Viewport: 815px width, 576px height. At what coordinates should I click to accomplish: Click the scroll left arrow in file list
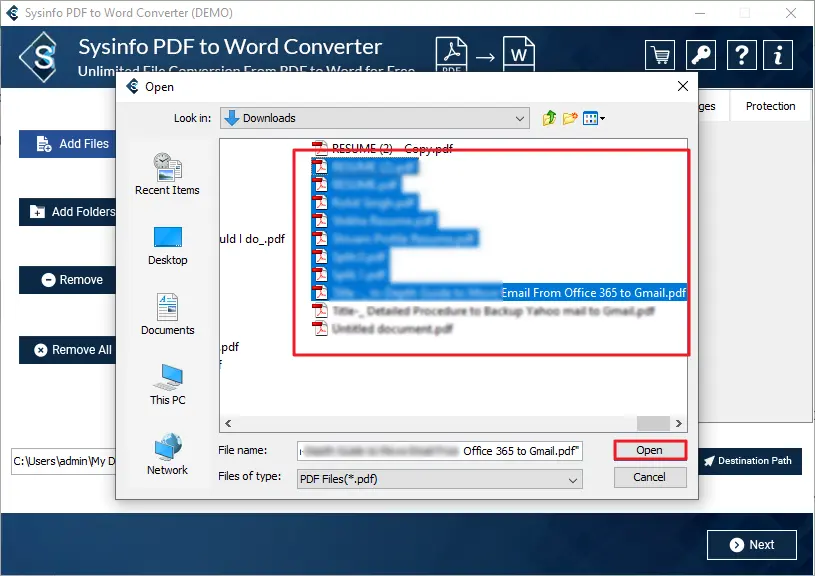[228, 424]
